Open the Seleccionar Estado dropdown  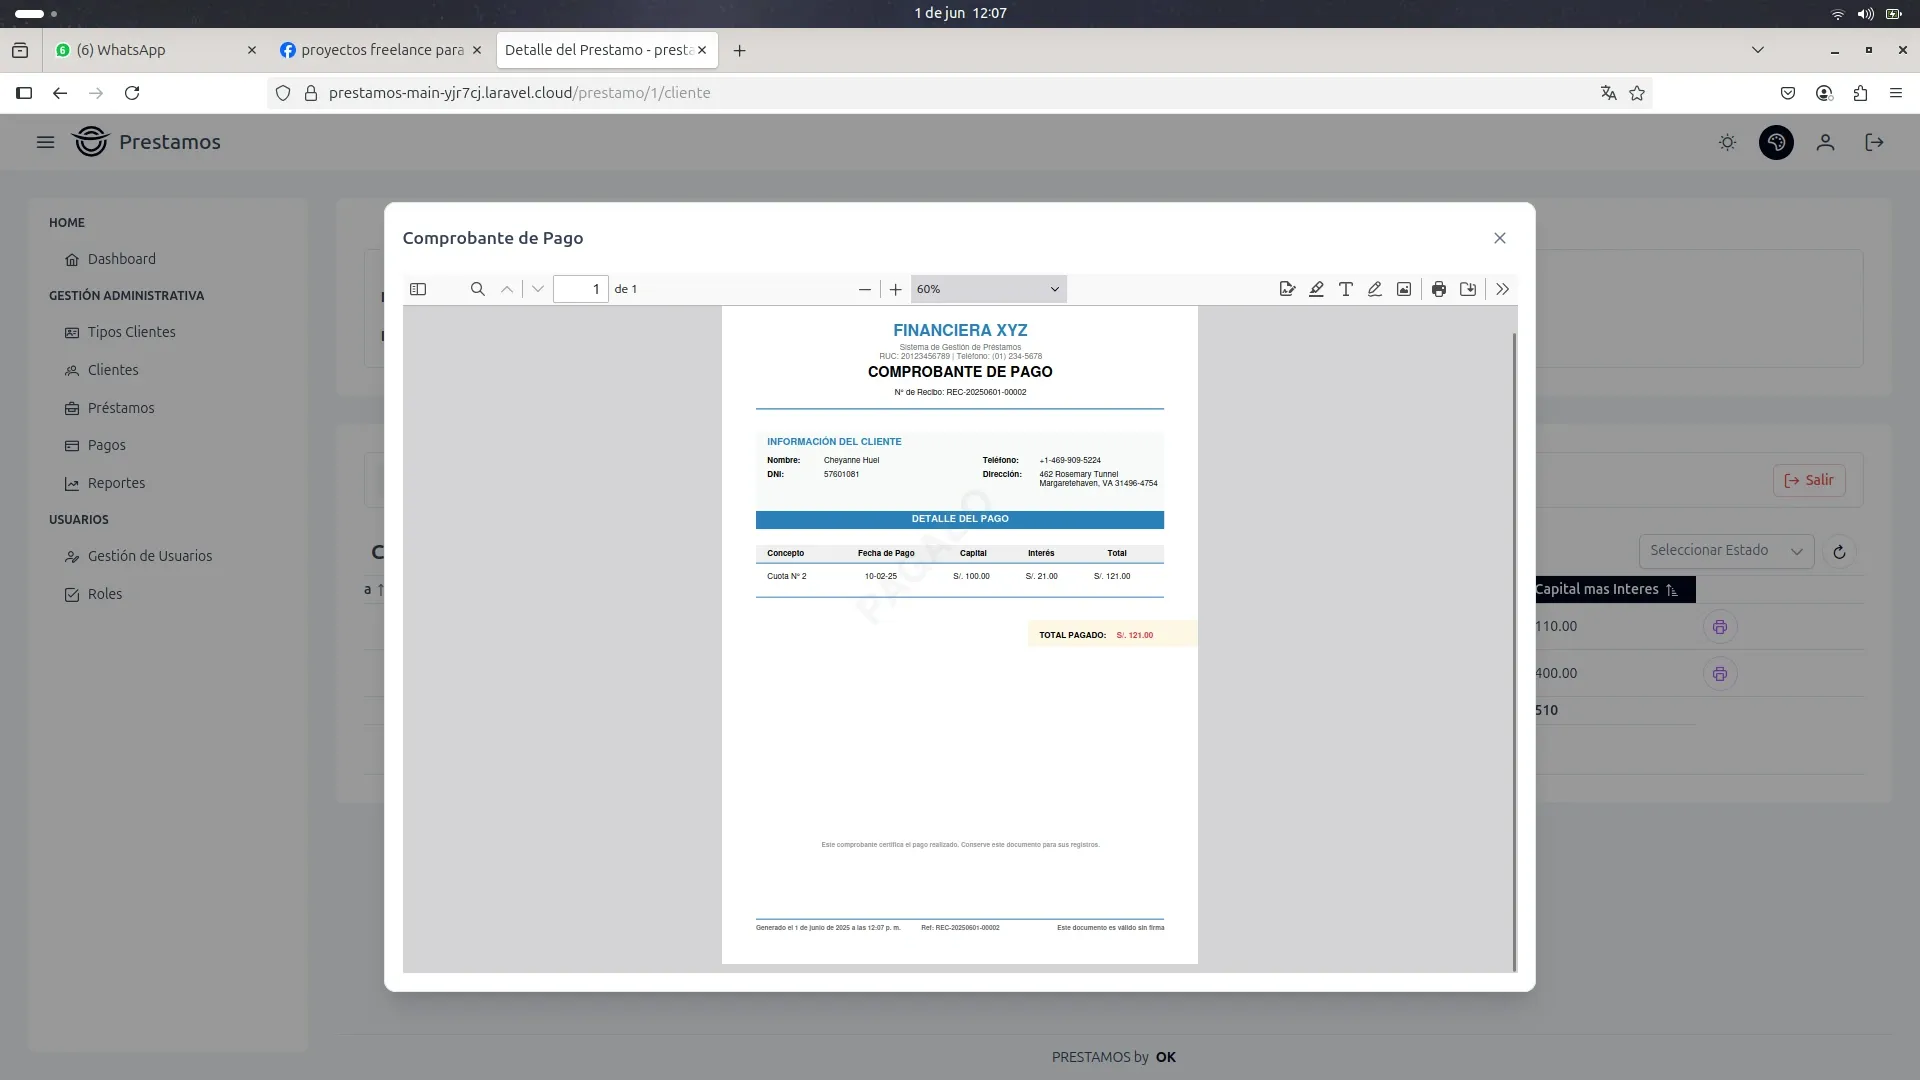(x=1725, y=551)
